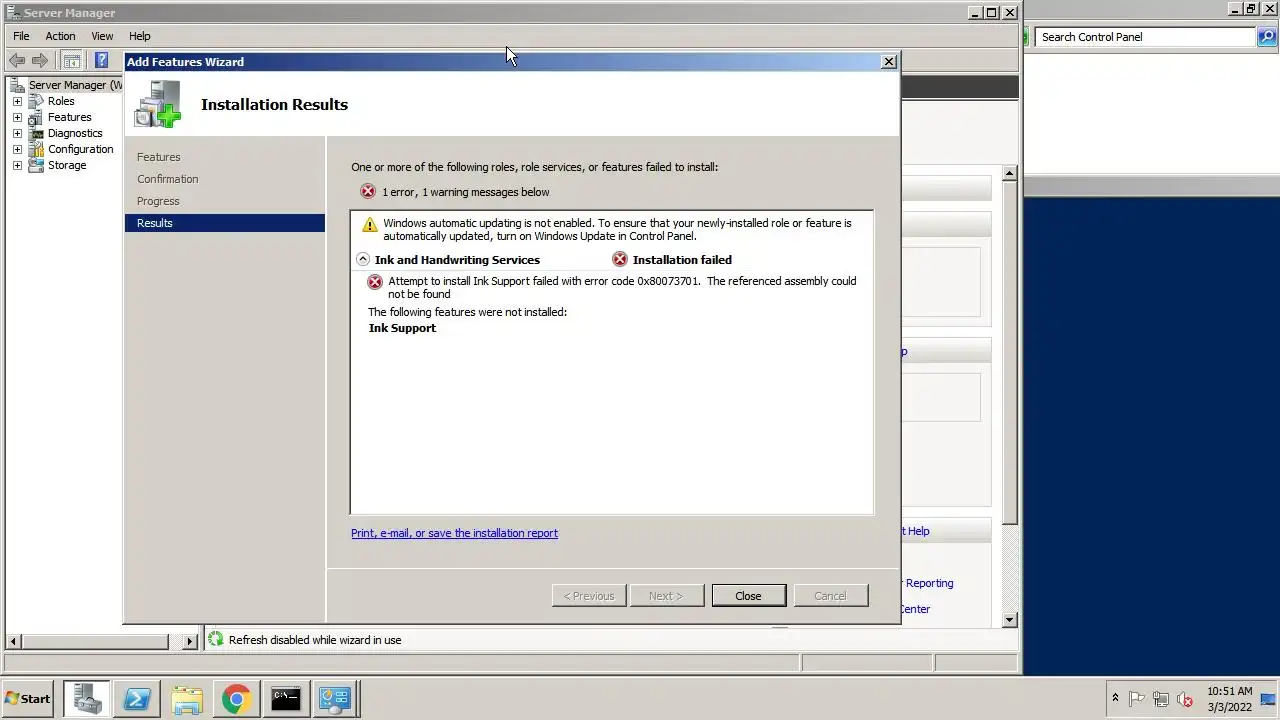Open the File menu
This screenshot has height=720, width=1280.
pyautogui.click(x=21, y=36)
